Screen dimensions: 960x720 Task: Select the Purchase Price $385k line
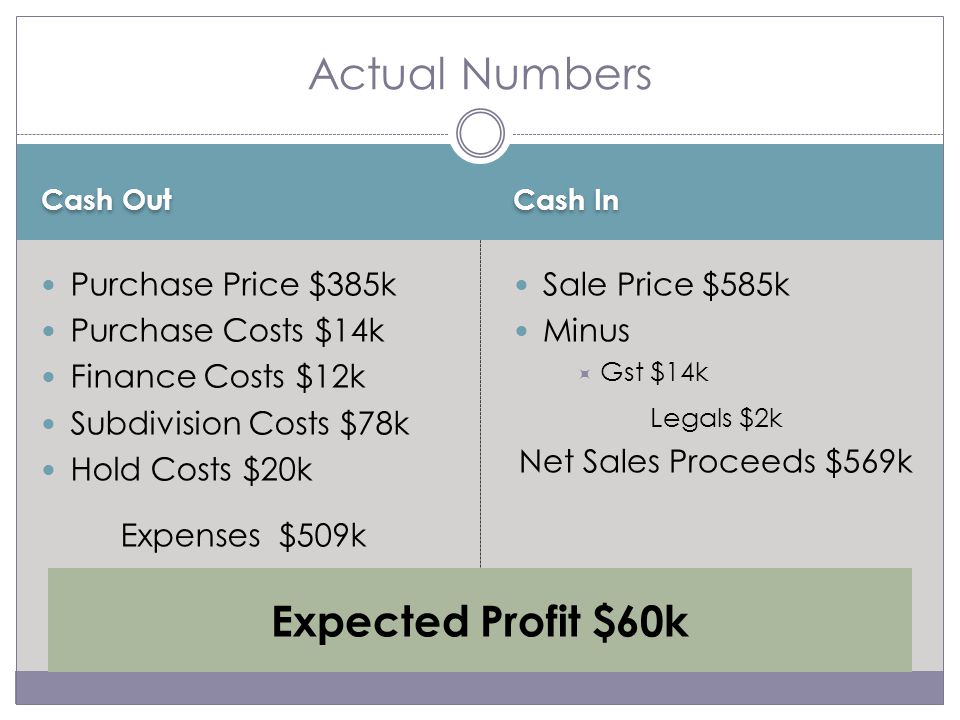point(233,285)
